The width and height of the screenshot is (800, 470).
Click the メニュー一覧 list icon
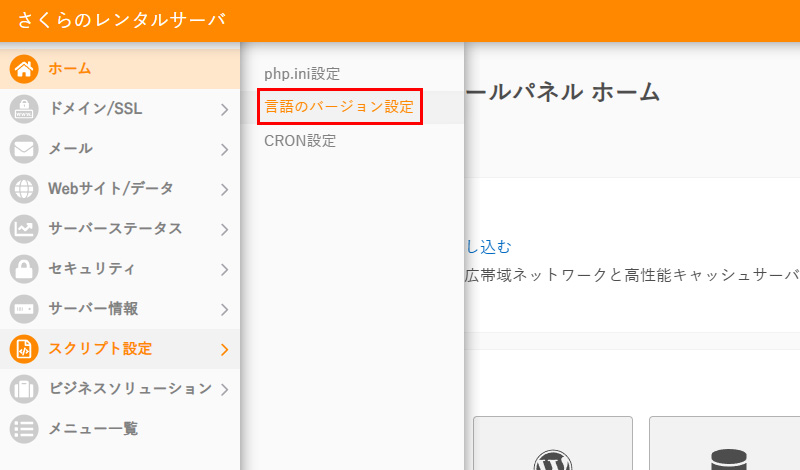24,429
